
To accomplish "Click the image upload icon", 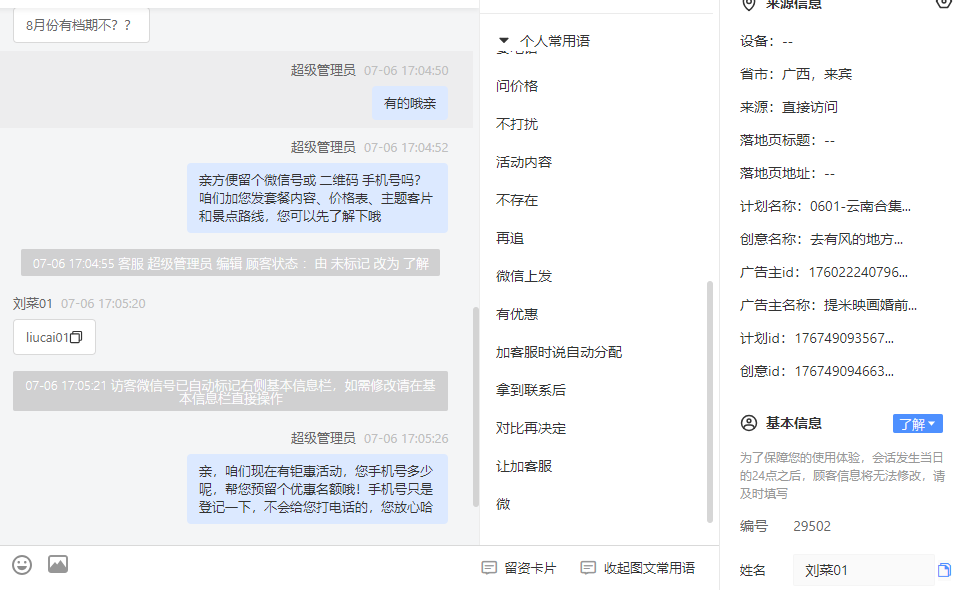I will [x=58, y=564].
